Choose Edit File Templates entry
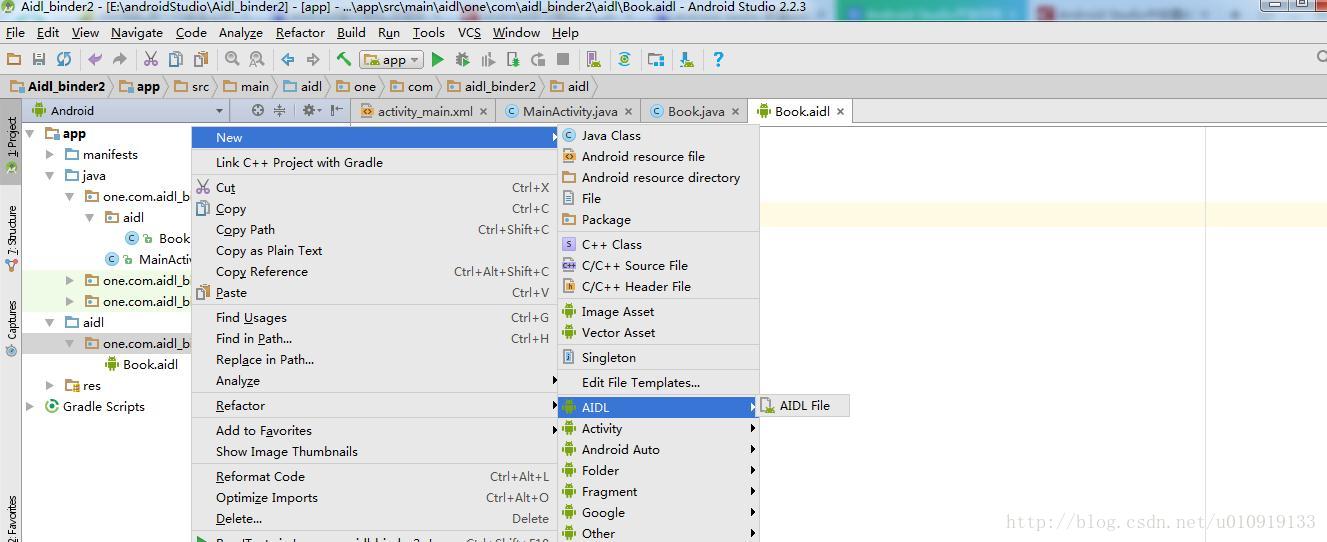The width and height of the screenshot is (1327, 542). [x=658, y=382]
